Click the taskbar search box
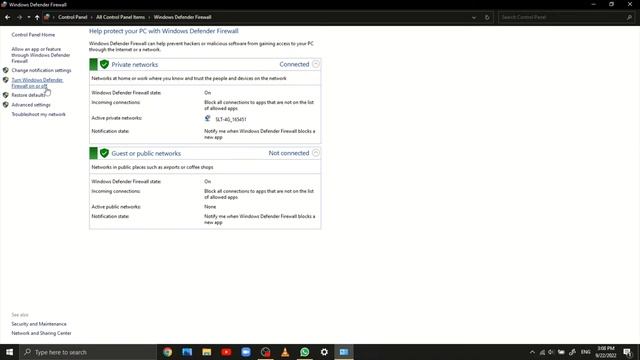 point(88,352)
